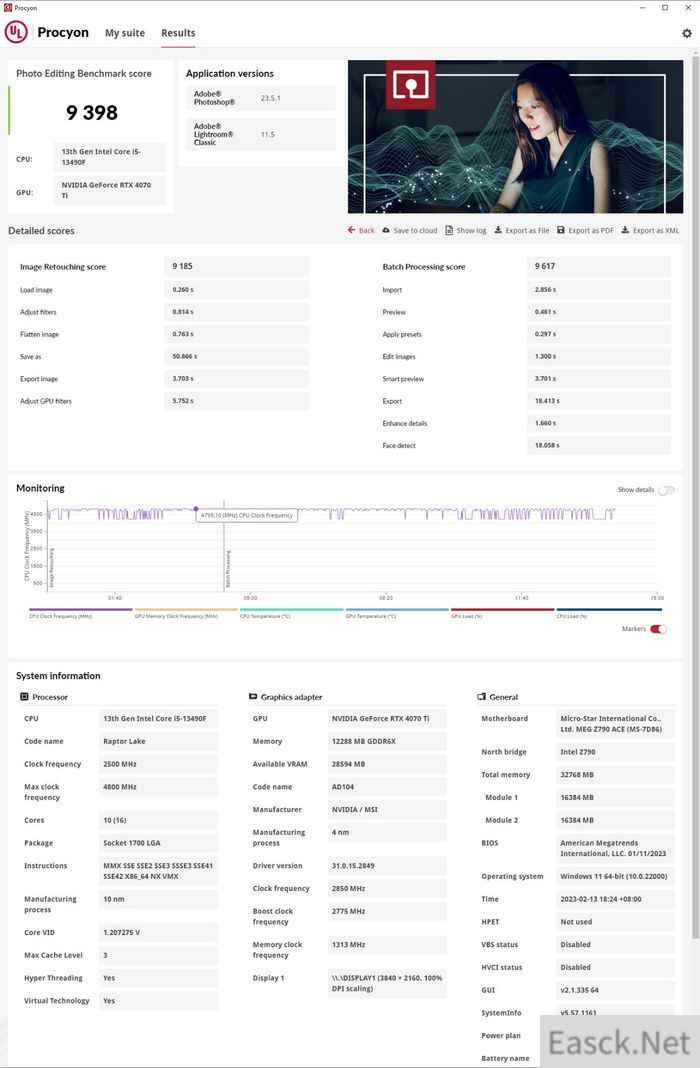Turn off the Markers toggle
The image size is (700, 1068).
coord(658,629)
